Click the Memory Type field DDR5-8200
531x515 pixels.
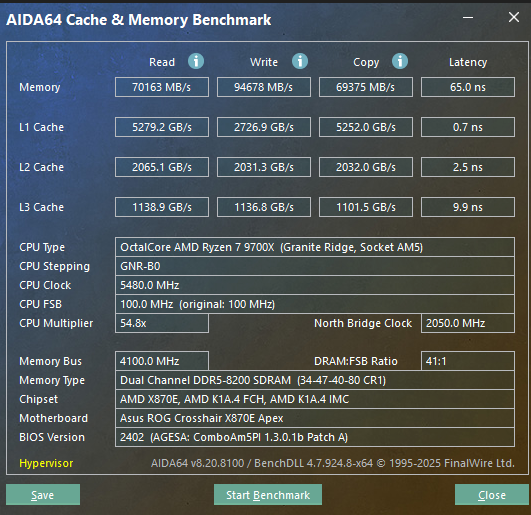click(x=315, y=380)
